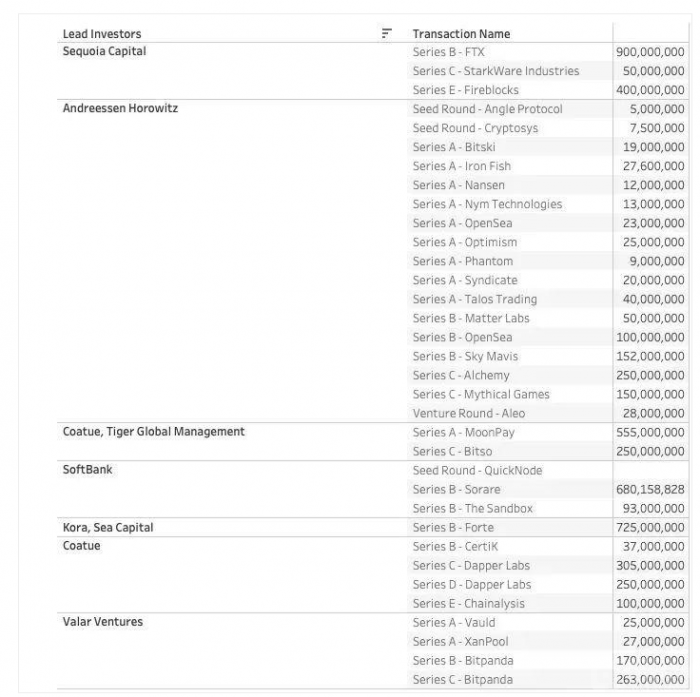Click Series B - Matter Labs
700x697 pixels.
click(471, 318)
